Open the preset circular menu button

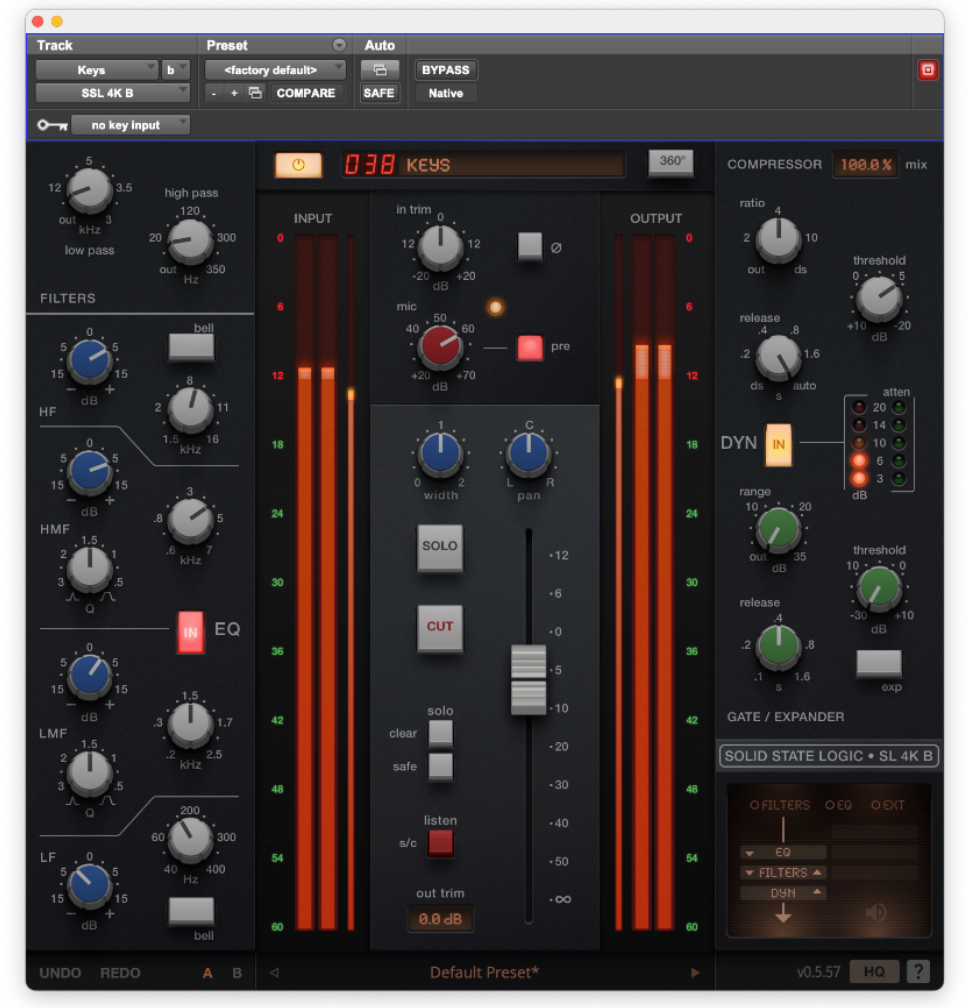coord(339,45)
